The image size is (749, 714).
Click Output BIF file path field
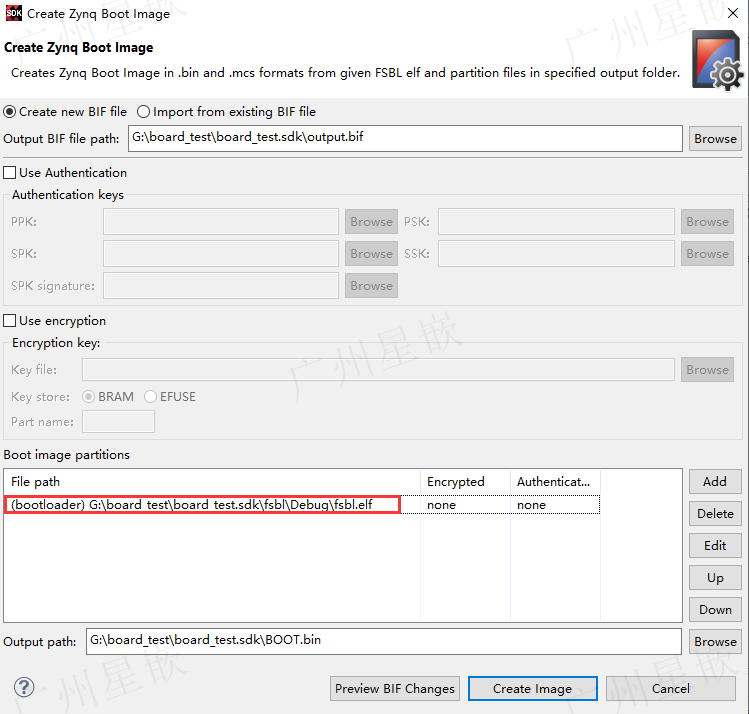[x=405, y=139]
